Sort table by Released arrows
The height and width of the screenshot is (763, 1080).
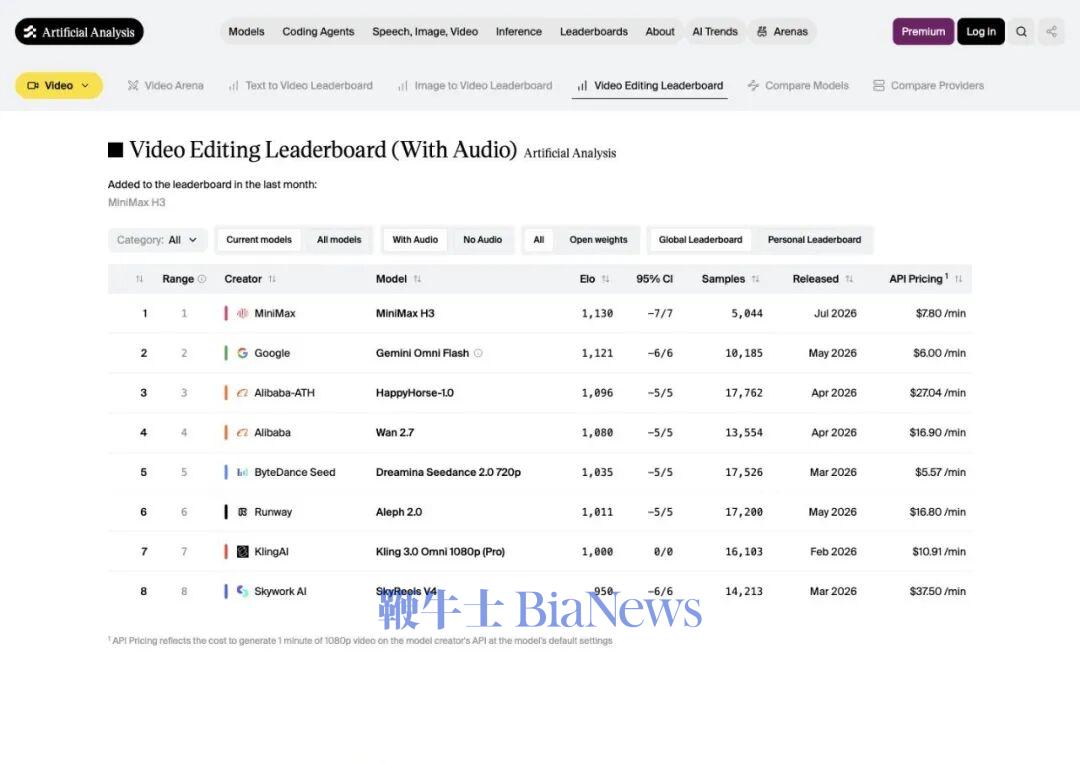click(849, 279)
